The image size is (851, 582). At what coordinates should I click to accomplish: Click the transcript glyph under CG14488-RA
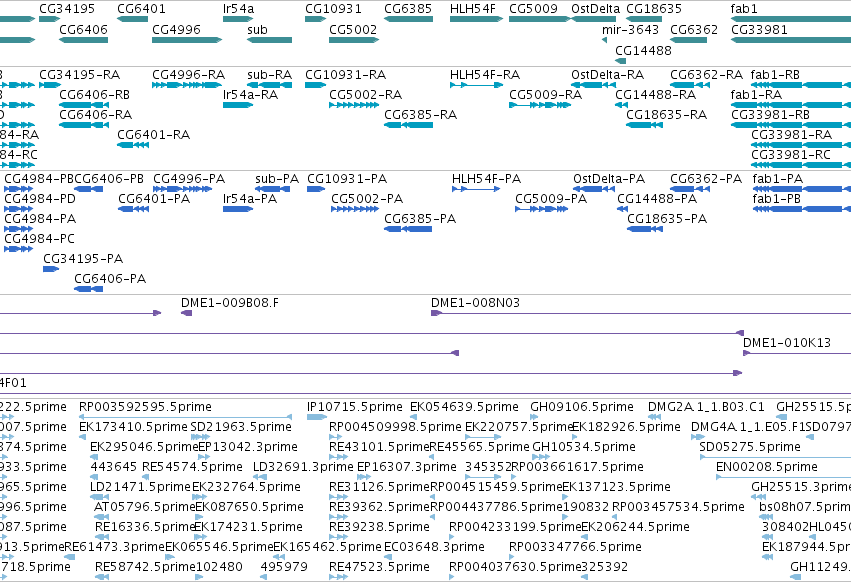[621, 105]
